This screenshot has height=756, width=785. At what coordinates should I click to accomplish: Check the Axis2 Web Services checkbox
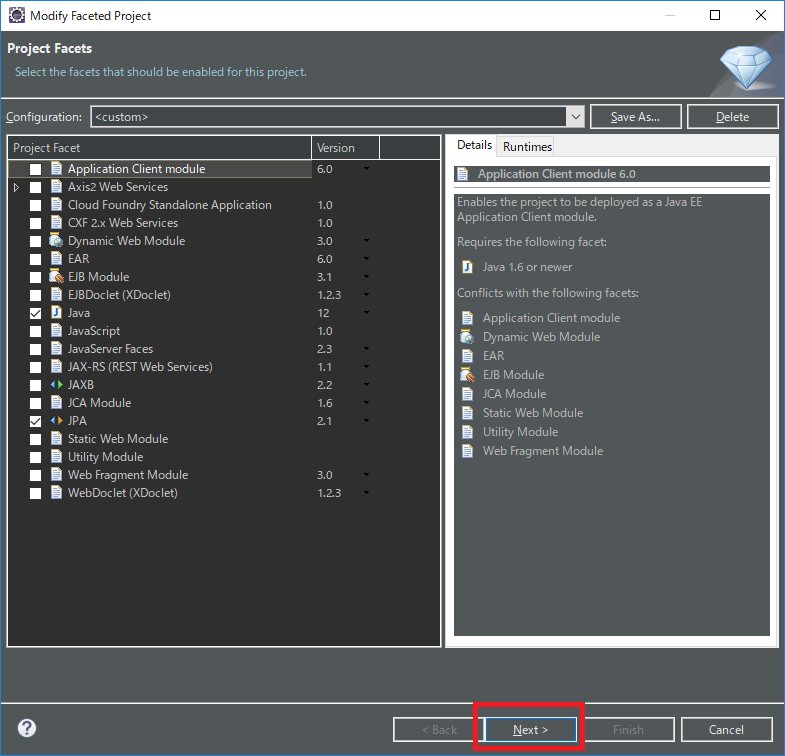(x=35, y=187)
